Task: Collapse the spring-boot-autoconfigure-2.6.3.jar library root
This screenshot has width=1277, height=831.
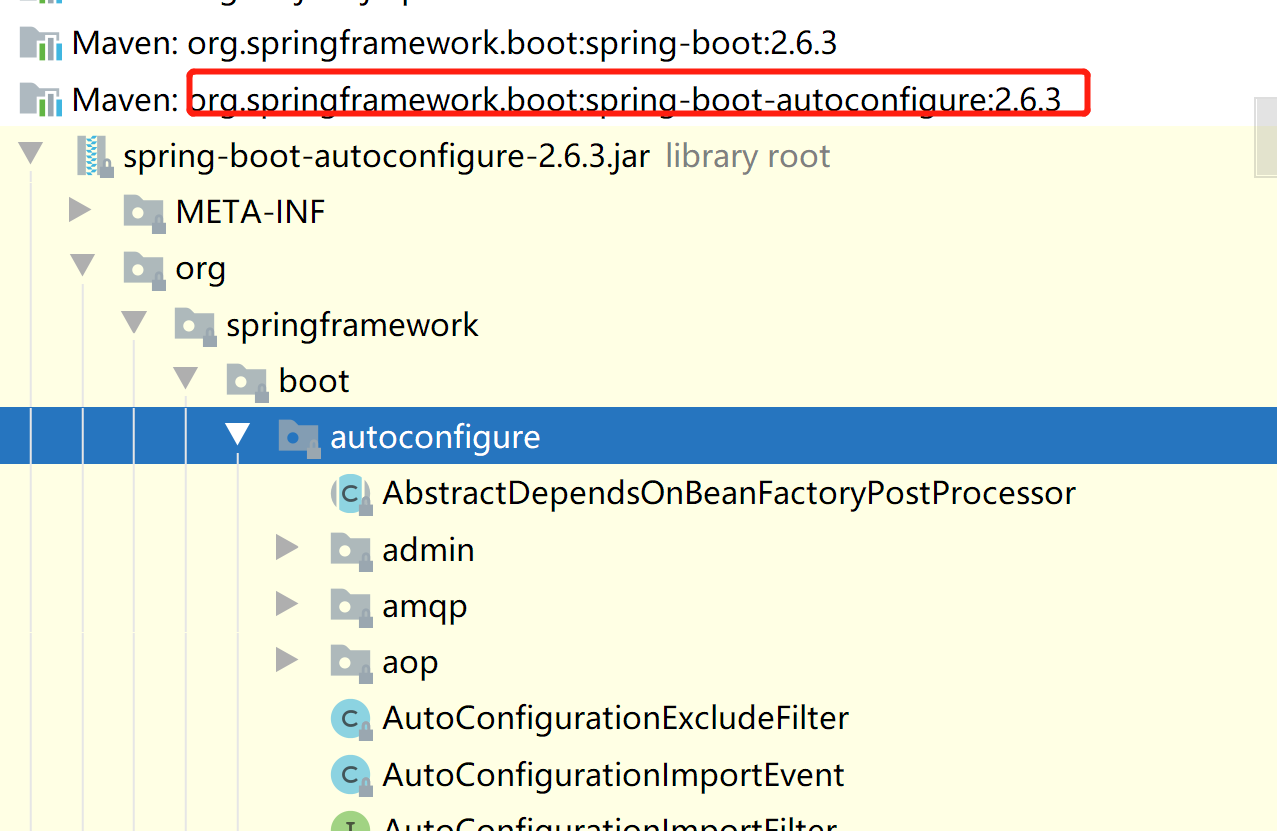Action: coord(31,154)
